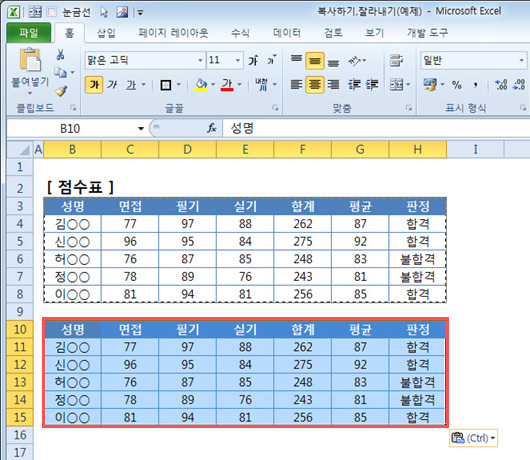Toggle Underline (가) formatting

pyautogui.click(x=131, y=84)
